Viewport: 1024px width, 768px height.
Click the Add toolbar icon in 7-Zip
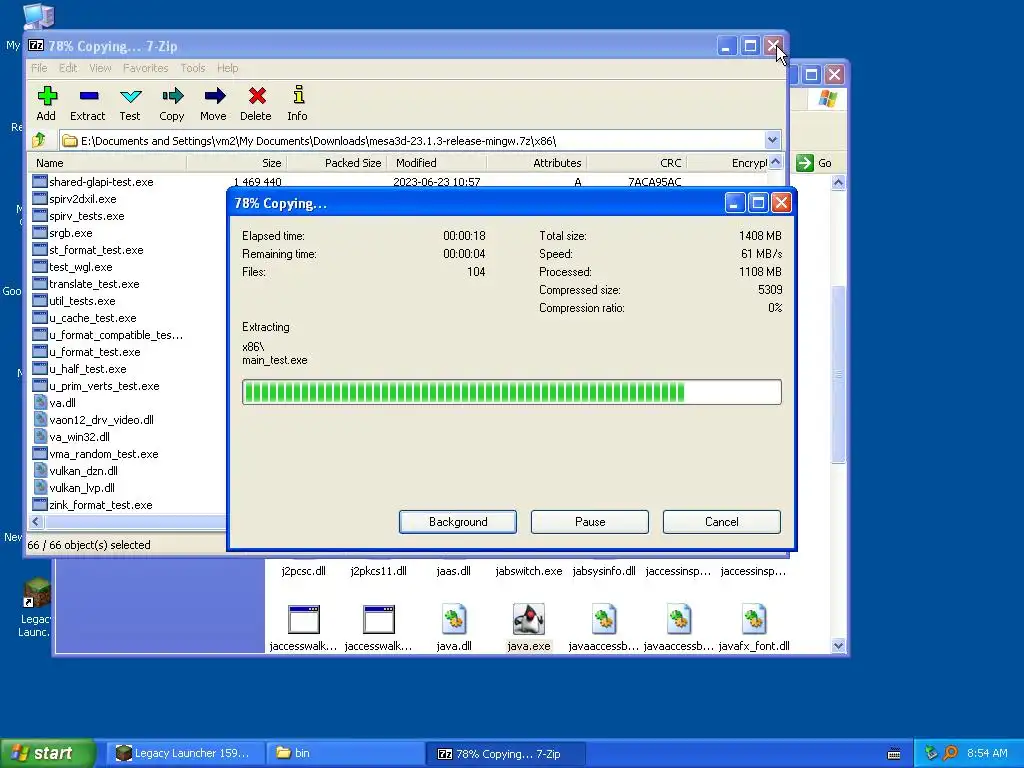[46, 103]
